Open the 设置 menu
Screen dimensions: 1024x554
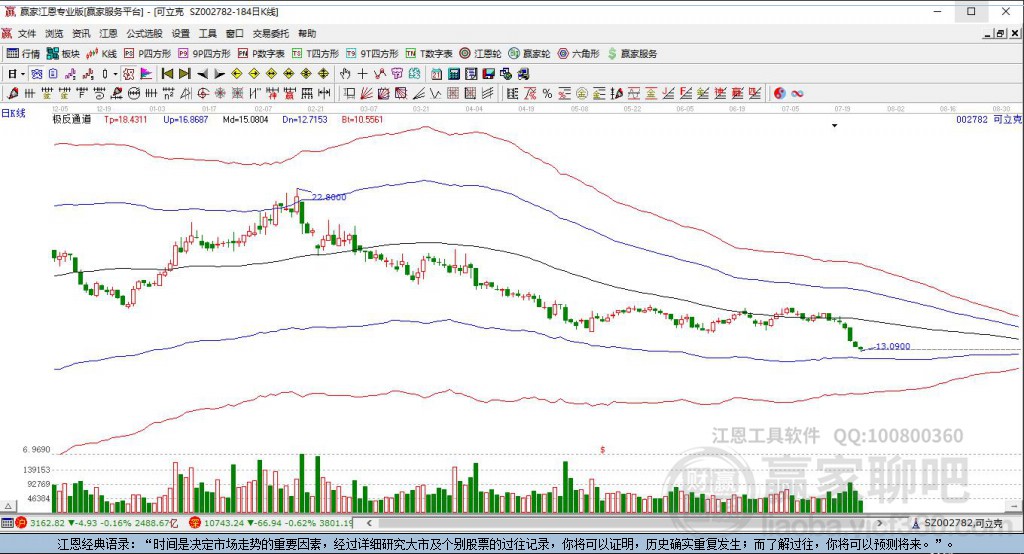coord(181,33)
